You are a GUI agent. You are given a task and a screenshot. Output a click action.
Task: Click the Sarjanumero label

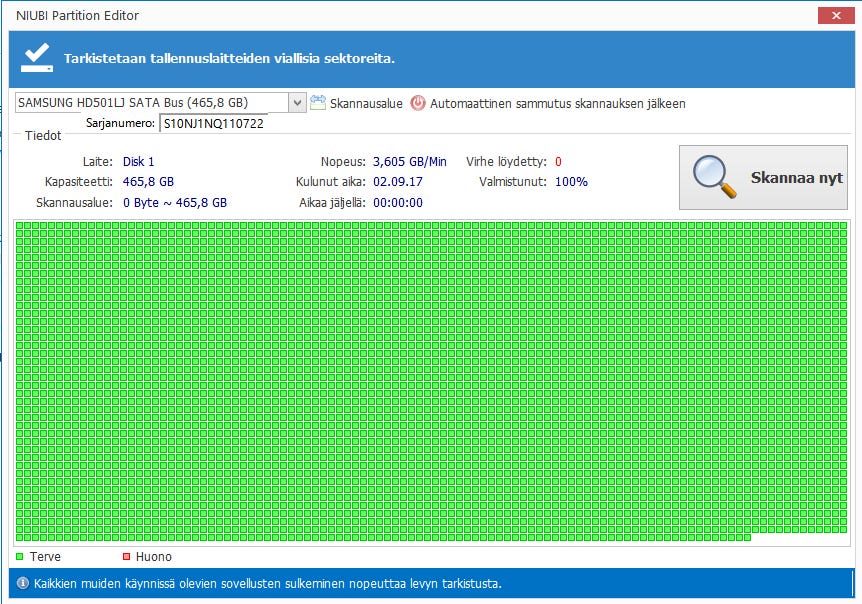[x=120, y=123]
